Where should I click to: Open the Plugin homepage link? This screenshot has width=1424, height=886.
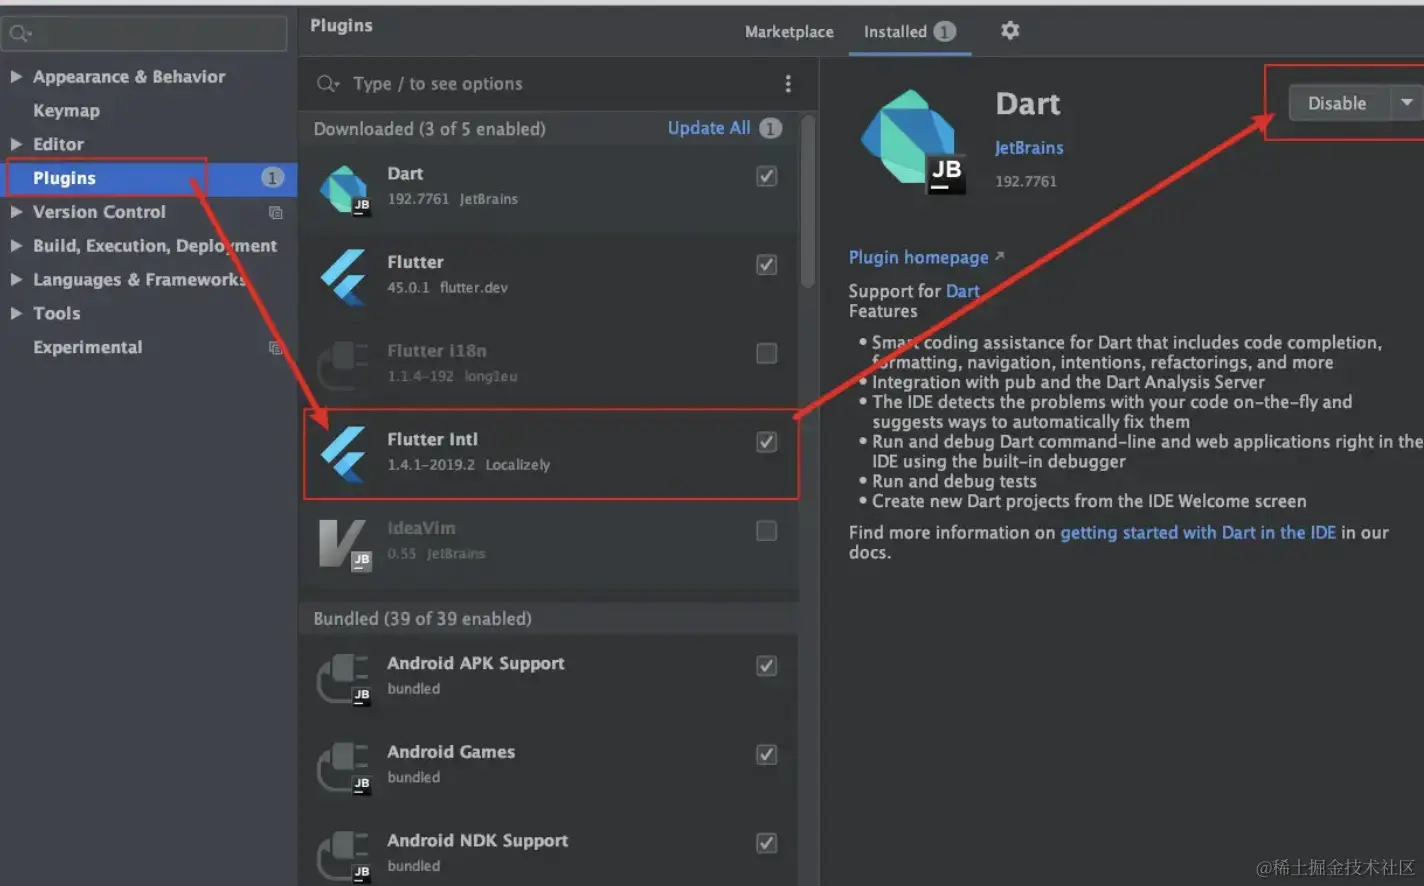[918, 257]
